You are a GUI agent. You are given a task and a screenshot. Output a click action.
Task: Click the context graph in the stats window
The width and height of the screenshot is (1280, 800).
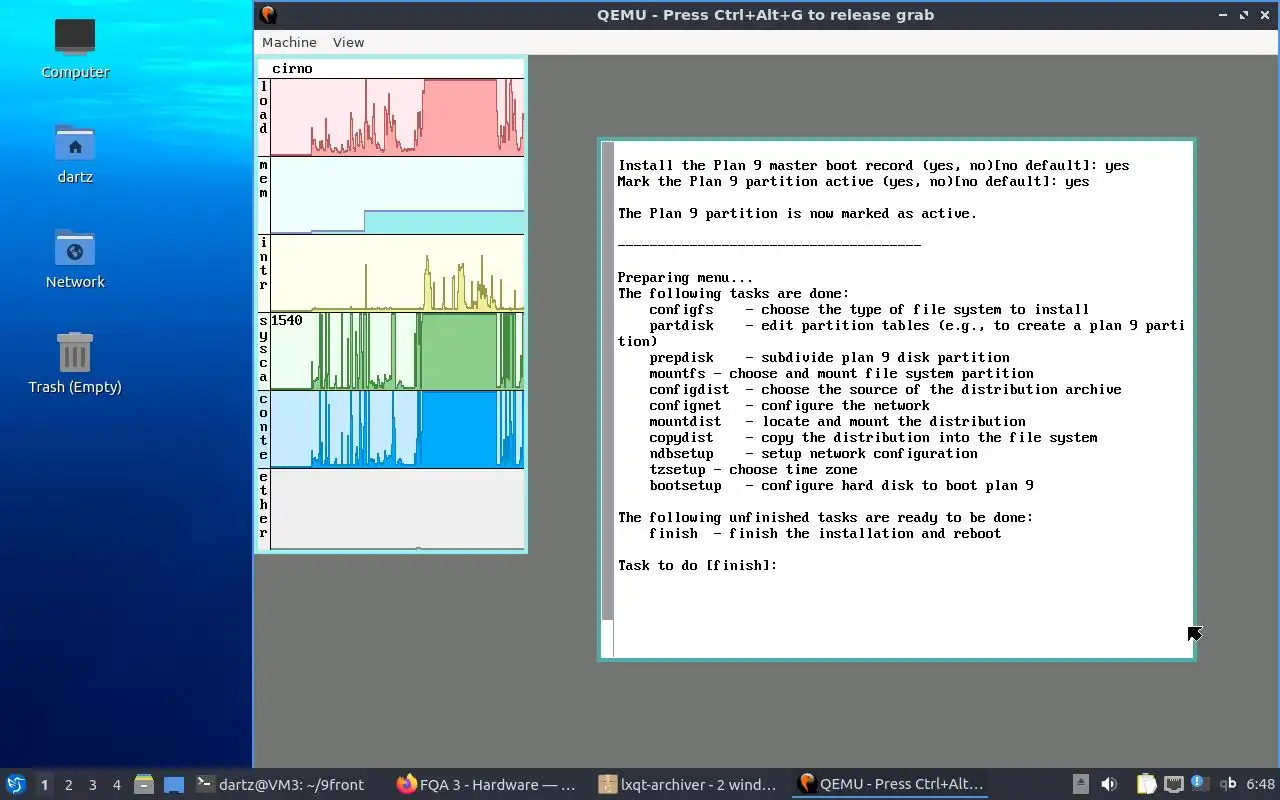[397, 429]
